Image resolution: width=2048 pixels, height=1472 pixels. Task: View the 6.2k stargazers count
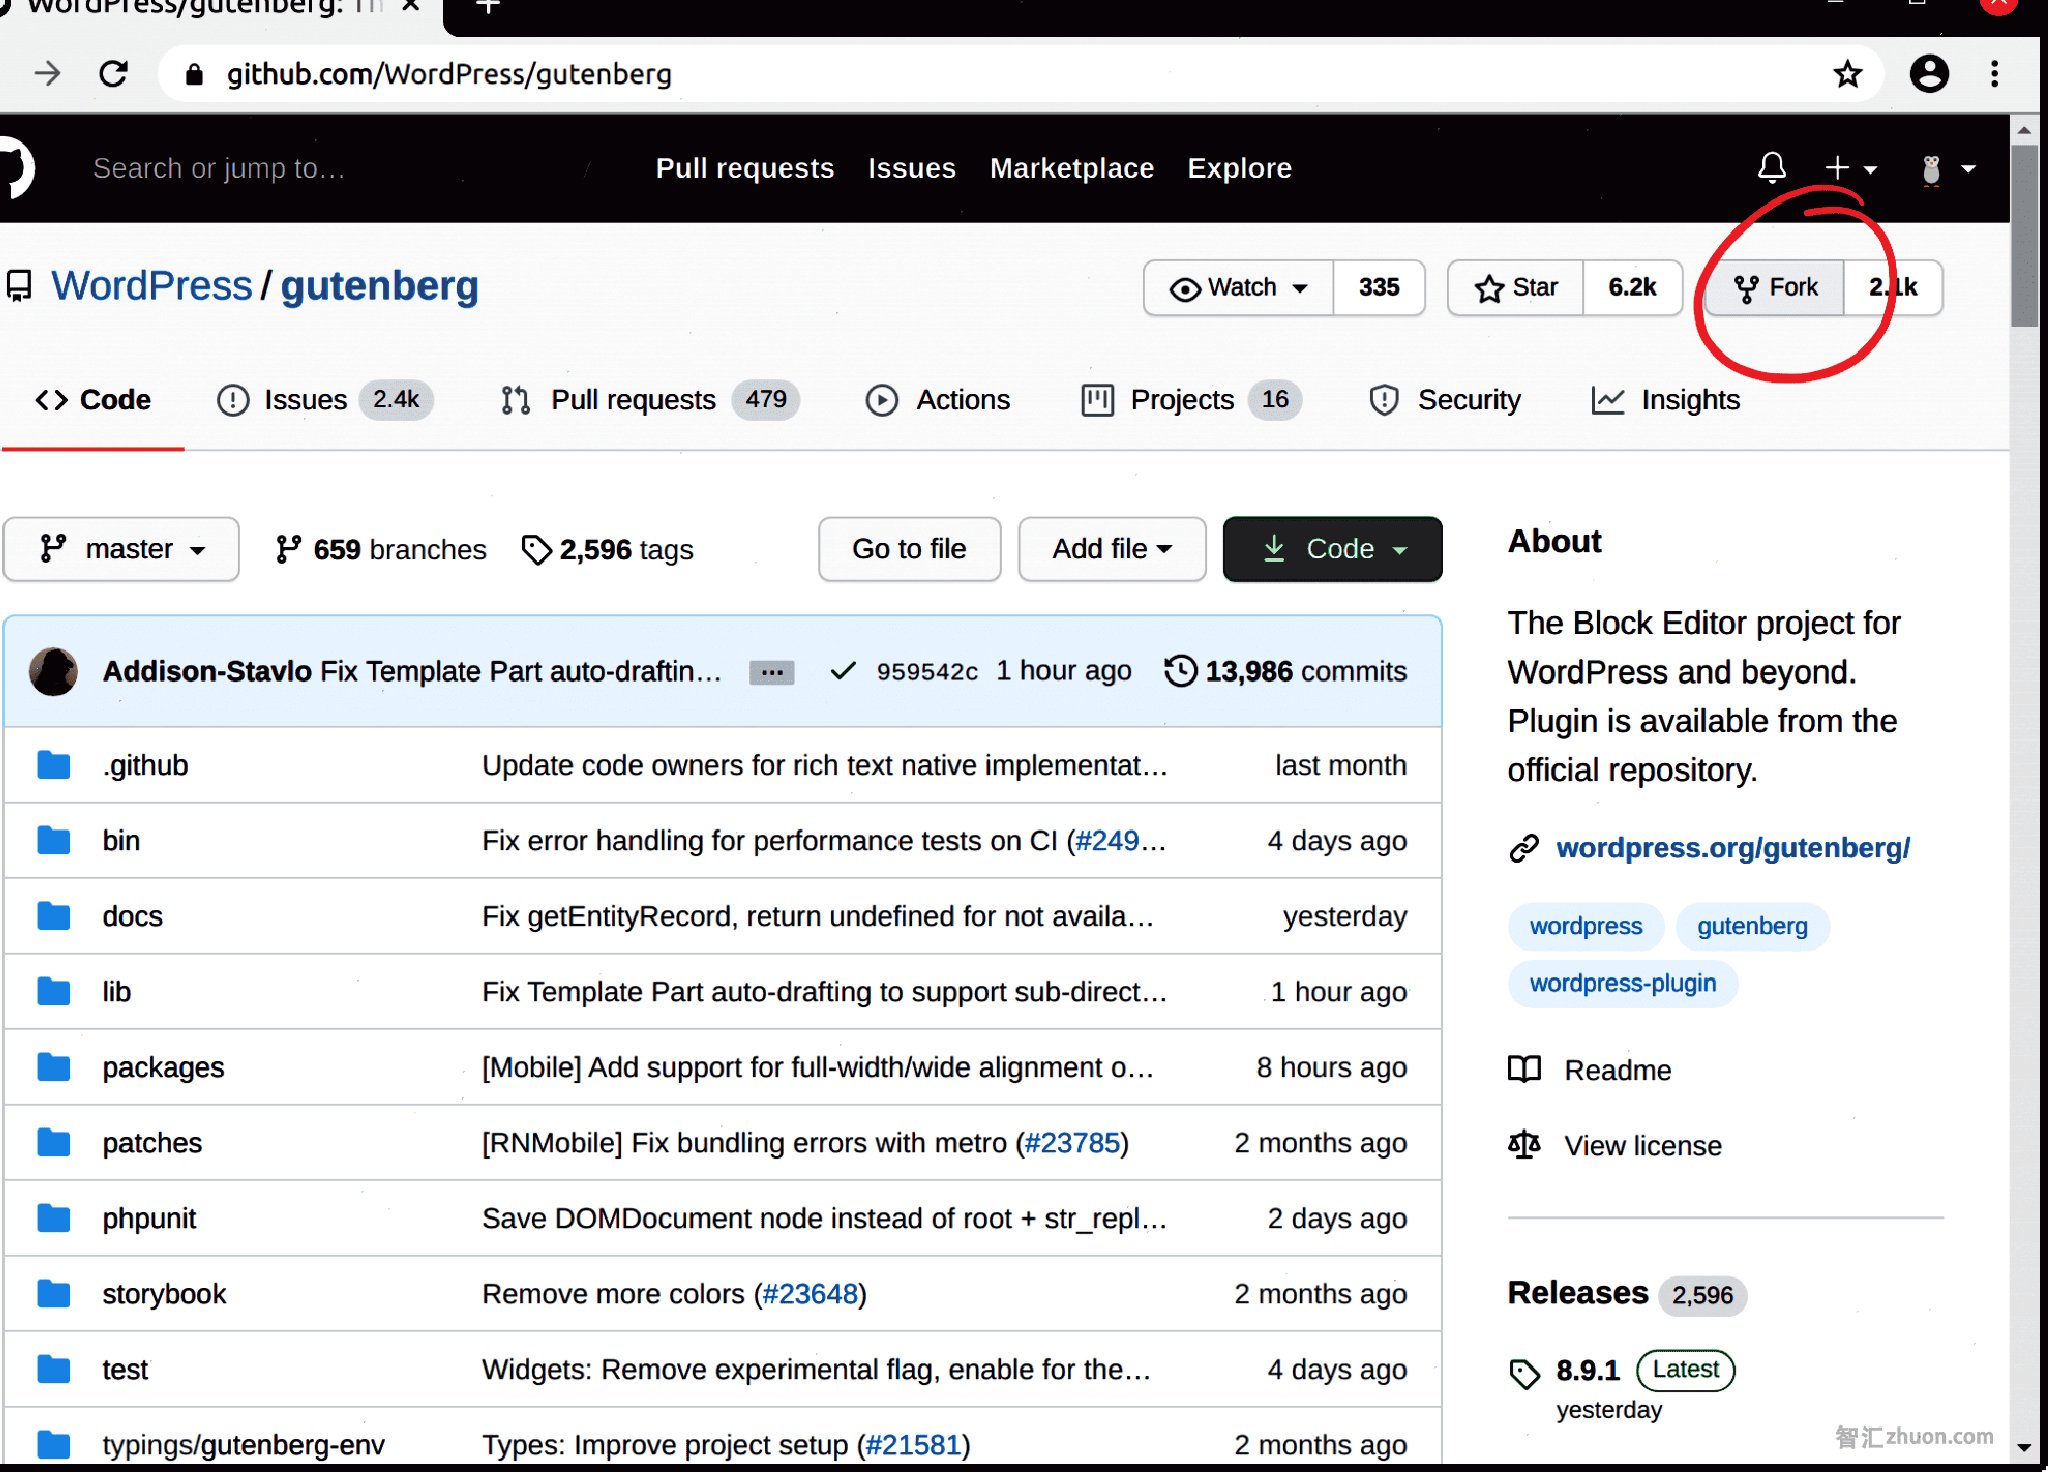point(1632,288)
